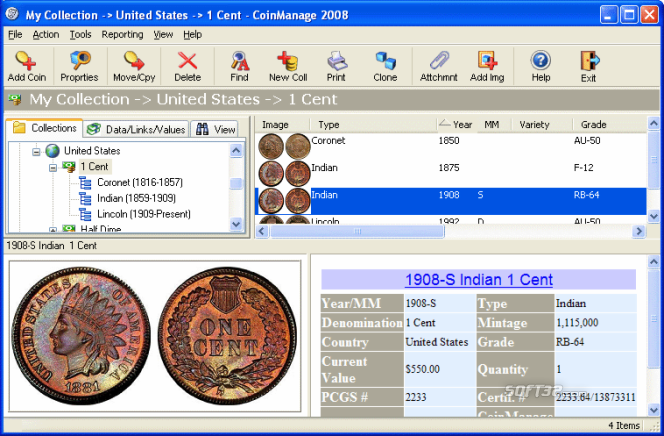Open the Action menu

coord(46,35)
